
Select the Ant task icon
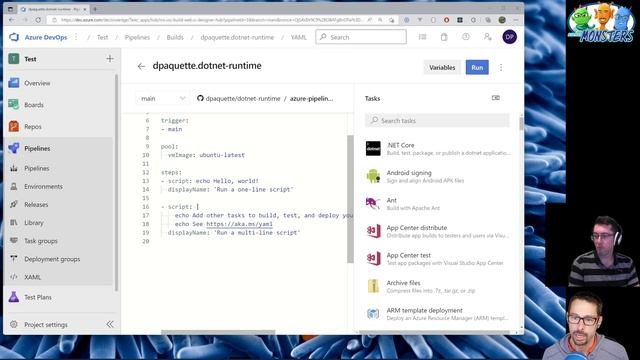[x=373, y=203]
